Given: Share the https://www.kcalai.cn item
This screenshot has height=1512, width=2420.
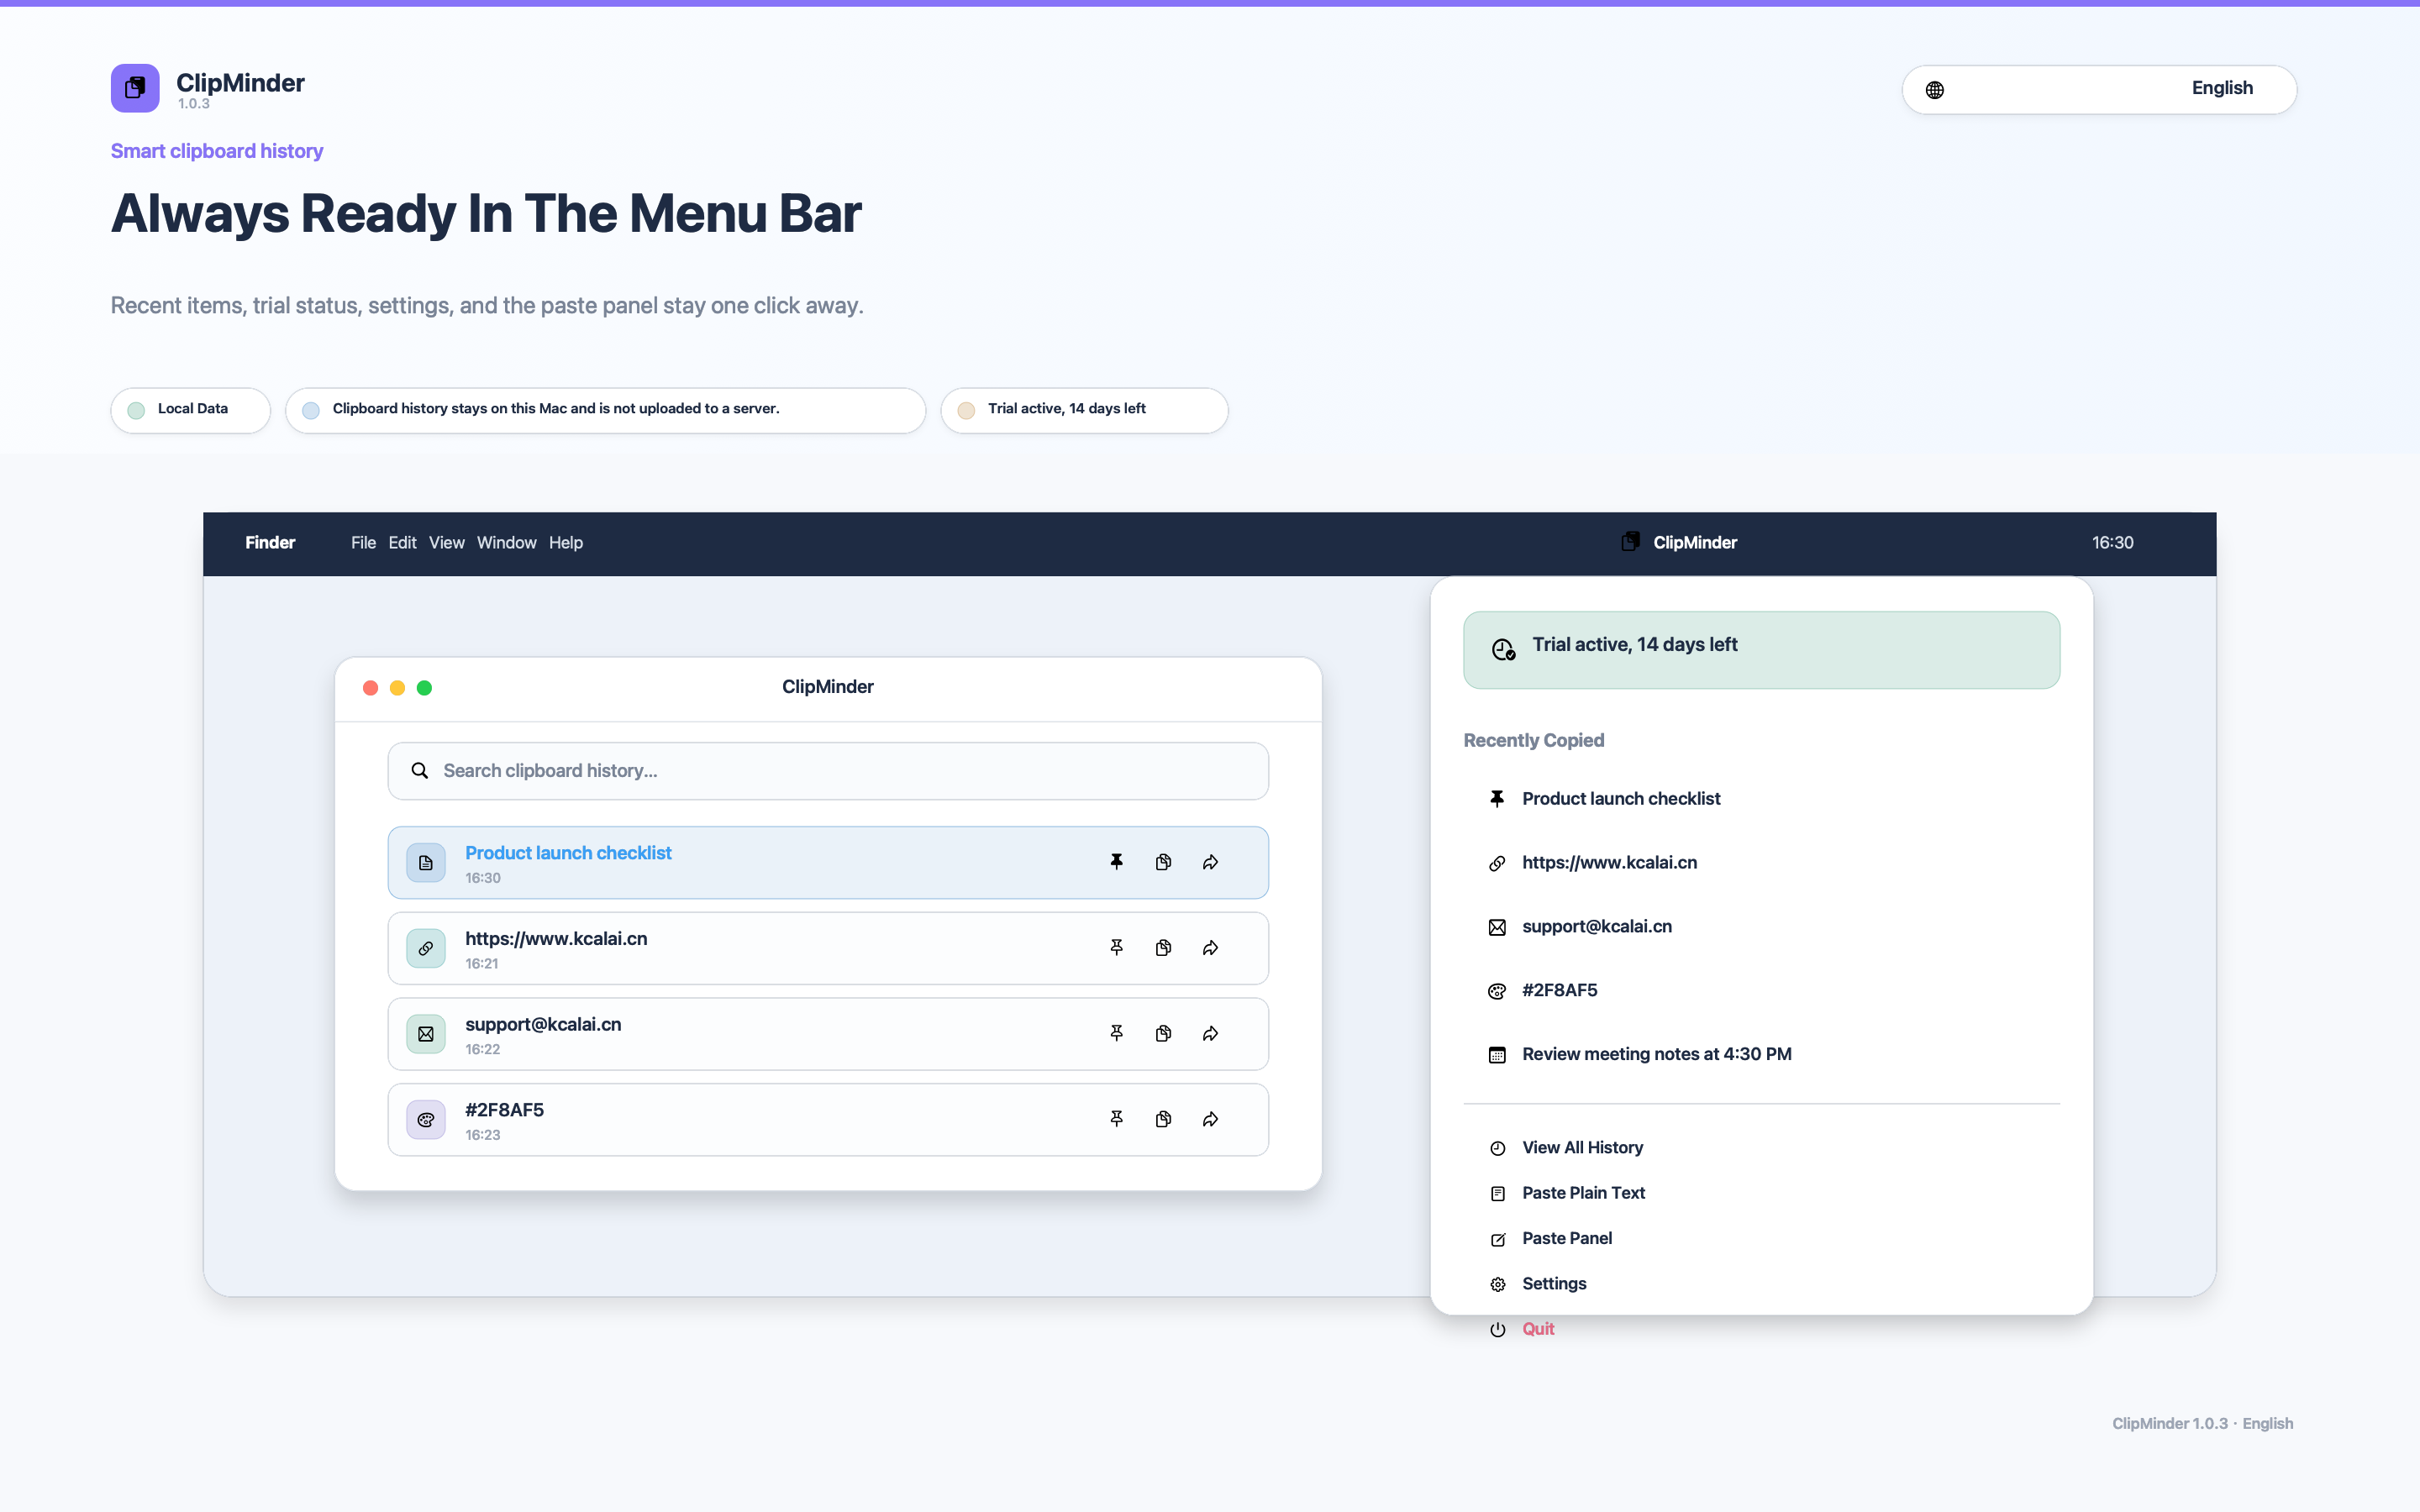Looking at the screenshot, I should point(1210,948).
